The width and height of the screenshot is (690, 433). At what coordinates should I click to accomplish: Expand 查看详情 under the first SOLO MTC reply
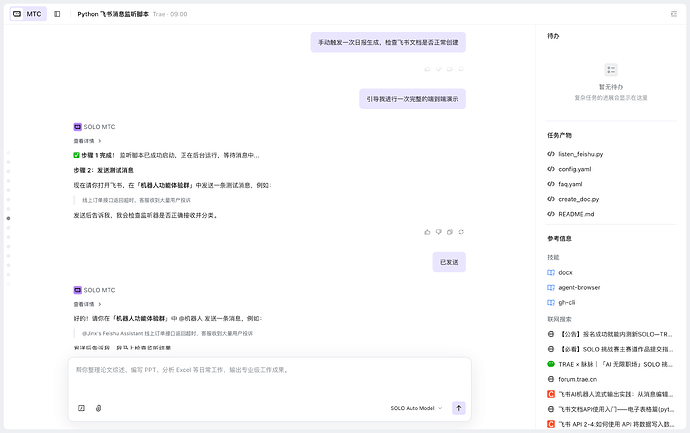click(x=87, y=141)
